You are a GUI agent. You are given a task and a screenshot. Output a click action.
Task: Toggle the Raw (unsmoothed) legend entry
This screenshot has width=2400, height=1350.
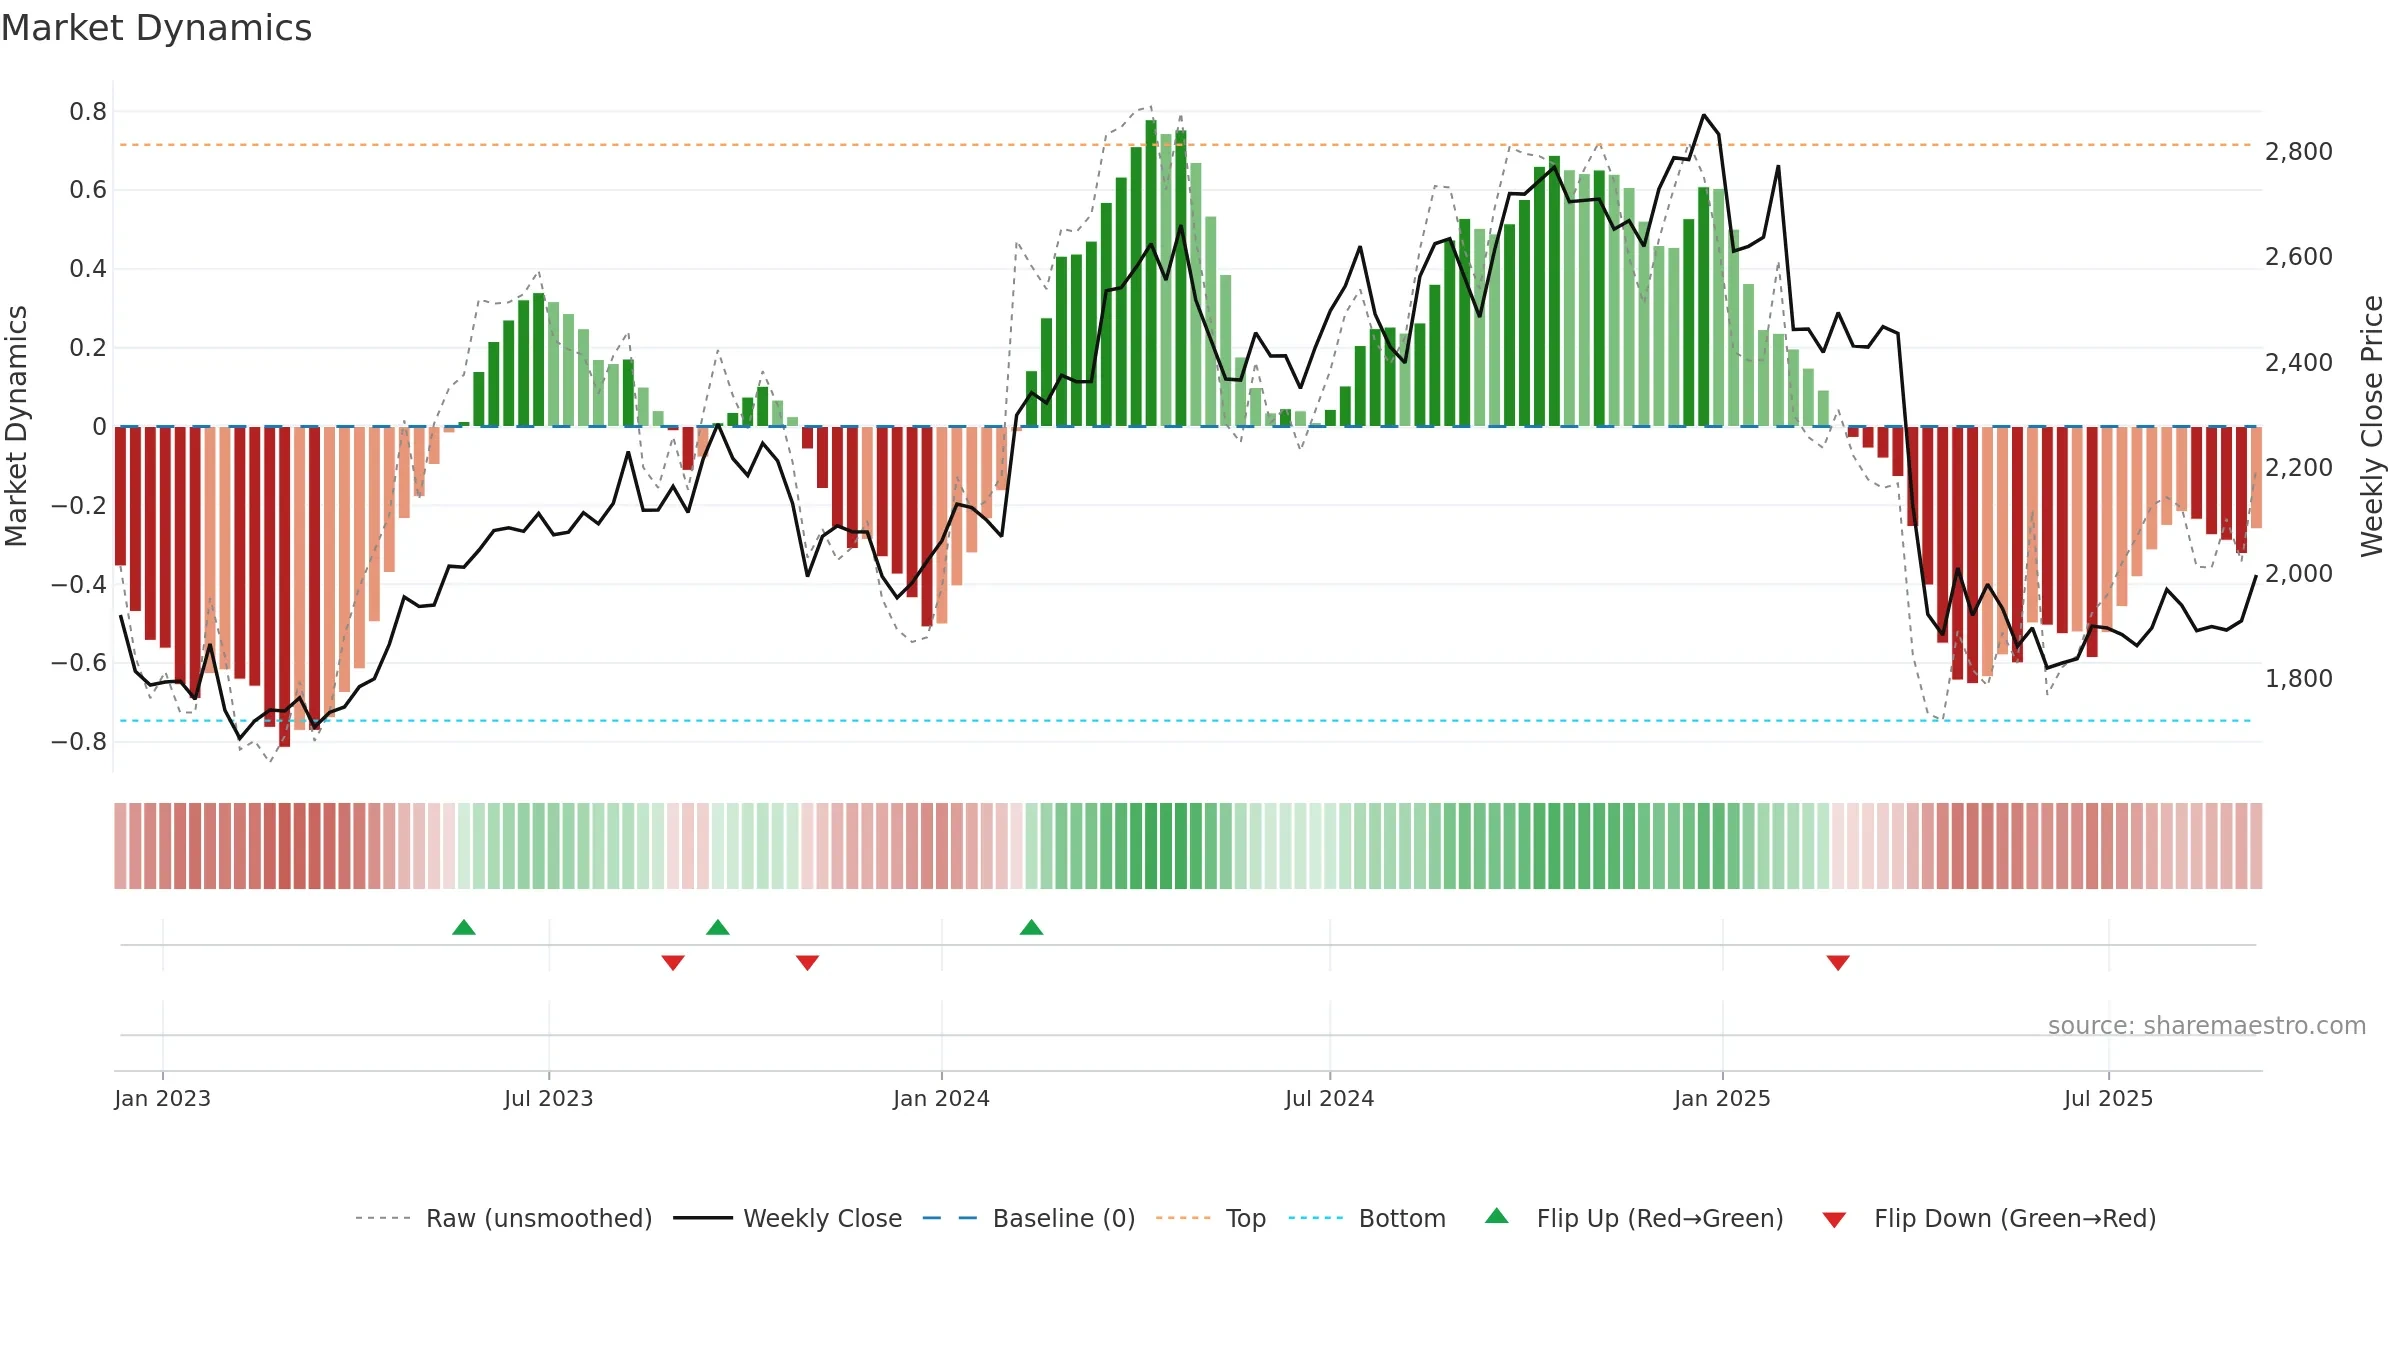point(504,1218)
